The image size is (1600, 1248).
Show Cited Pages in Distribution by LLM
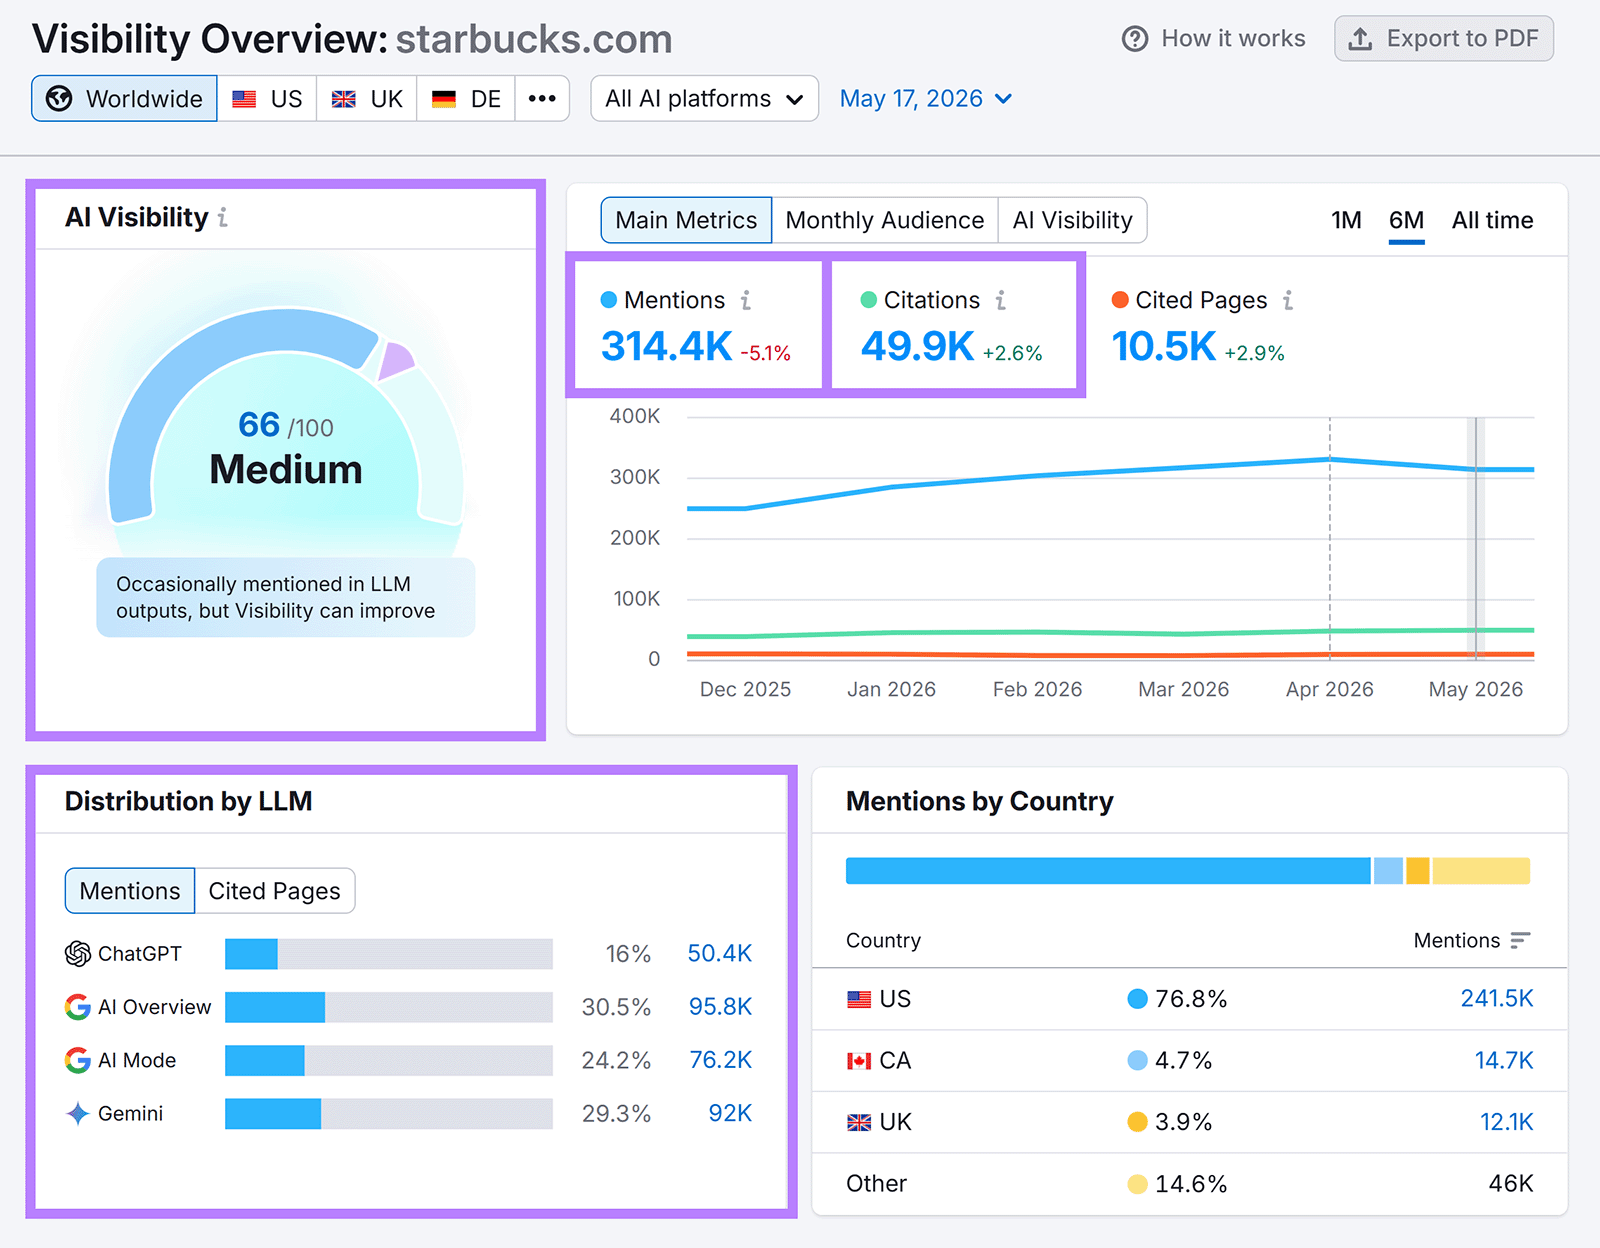[x=274, y=891]
